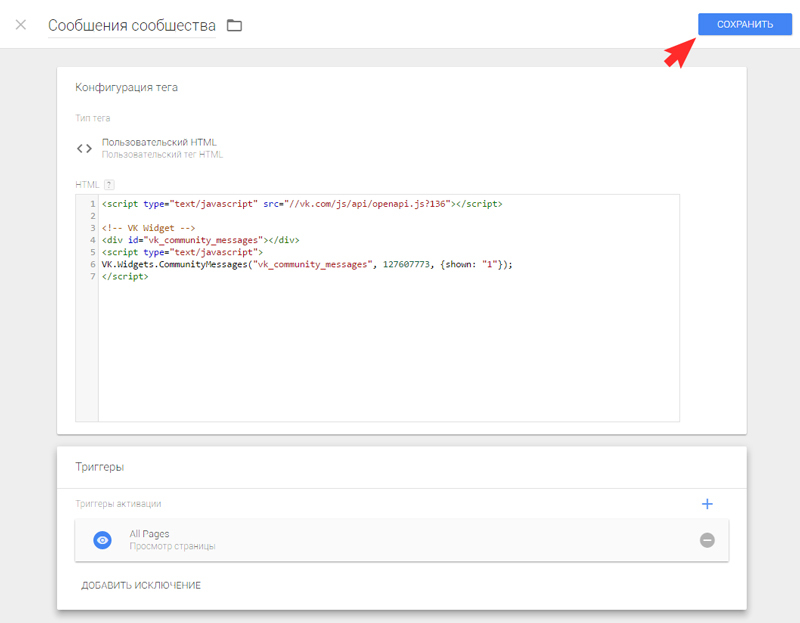
Task: Open the HTML help question mark icon
Action: (x=109, y=185)
